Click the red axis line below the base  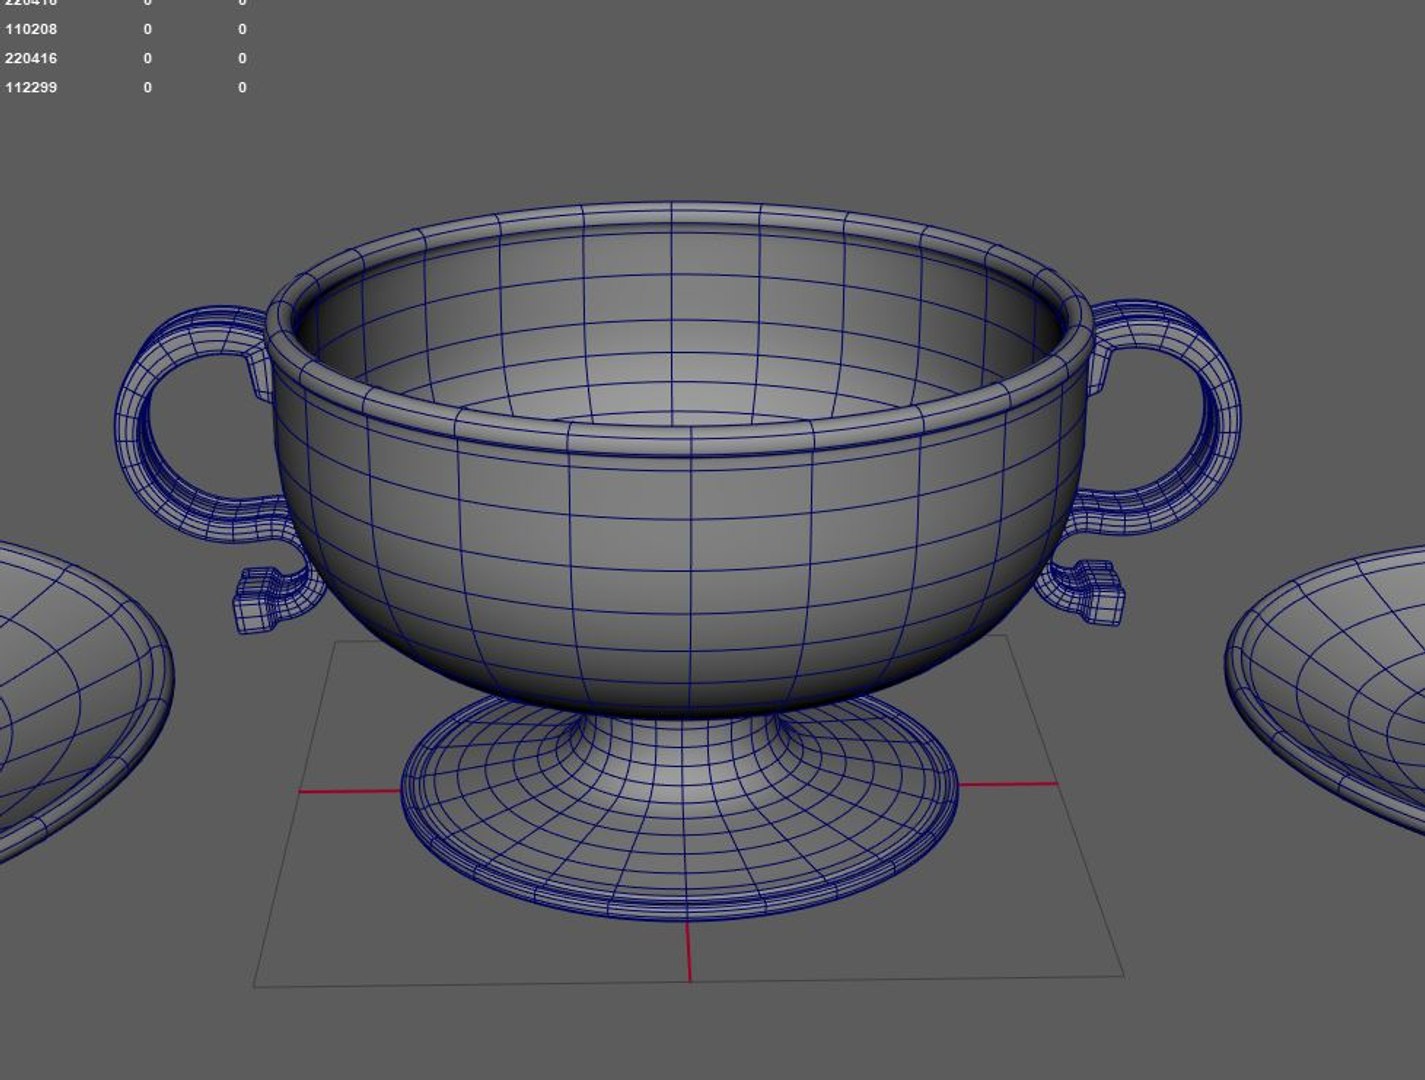point(689,950)
